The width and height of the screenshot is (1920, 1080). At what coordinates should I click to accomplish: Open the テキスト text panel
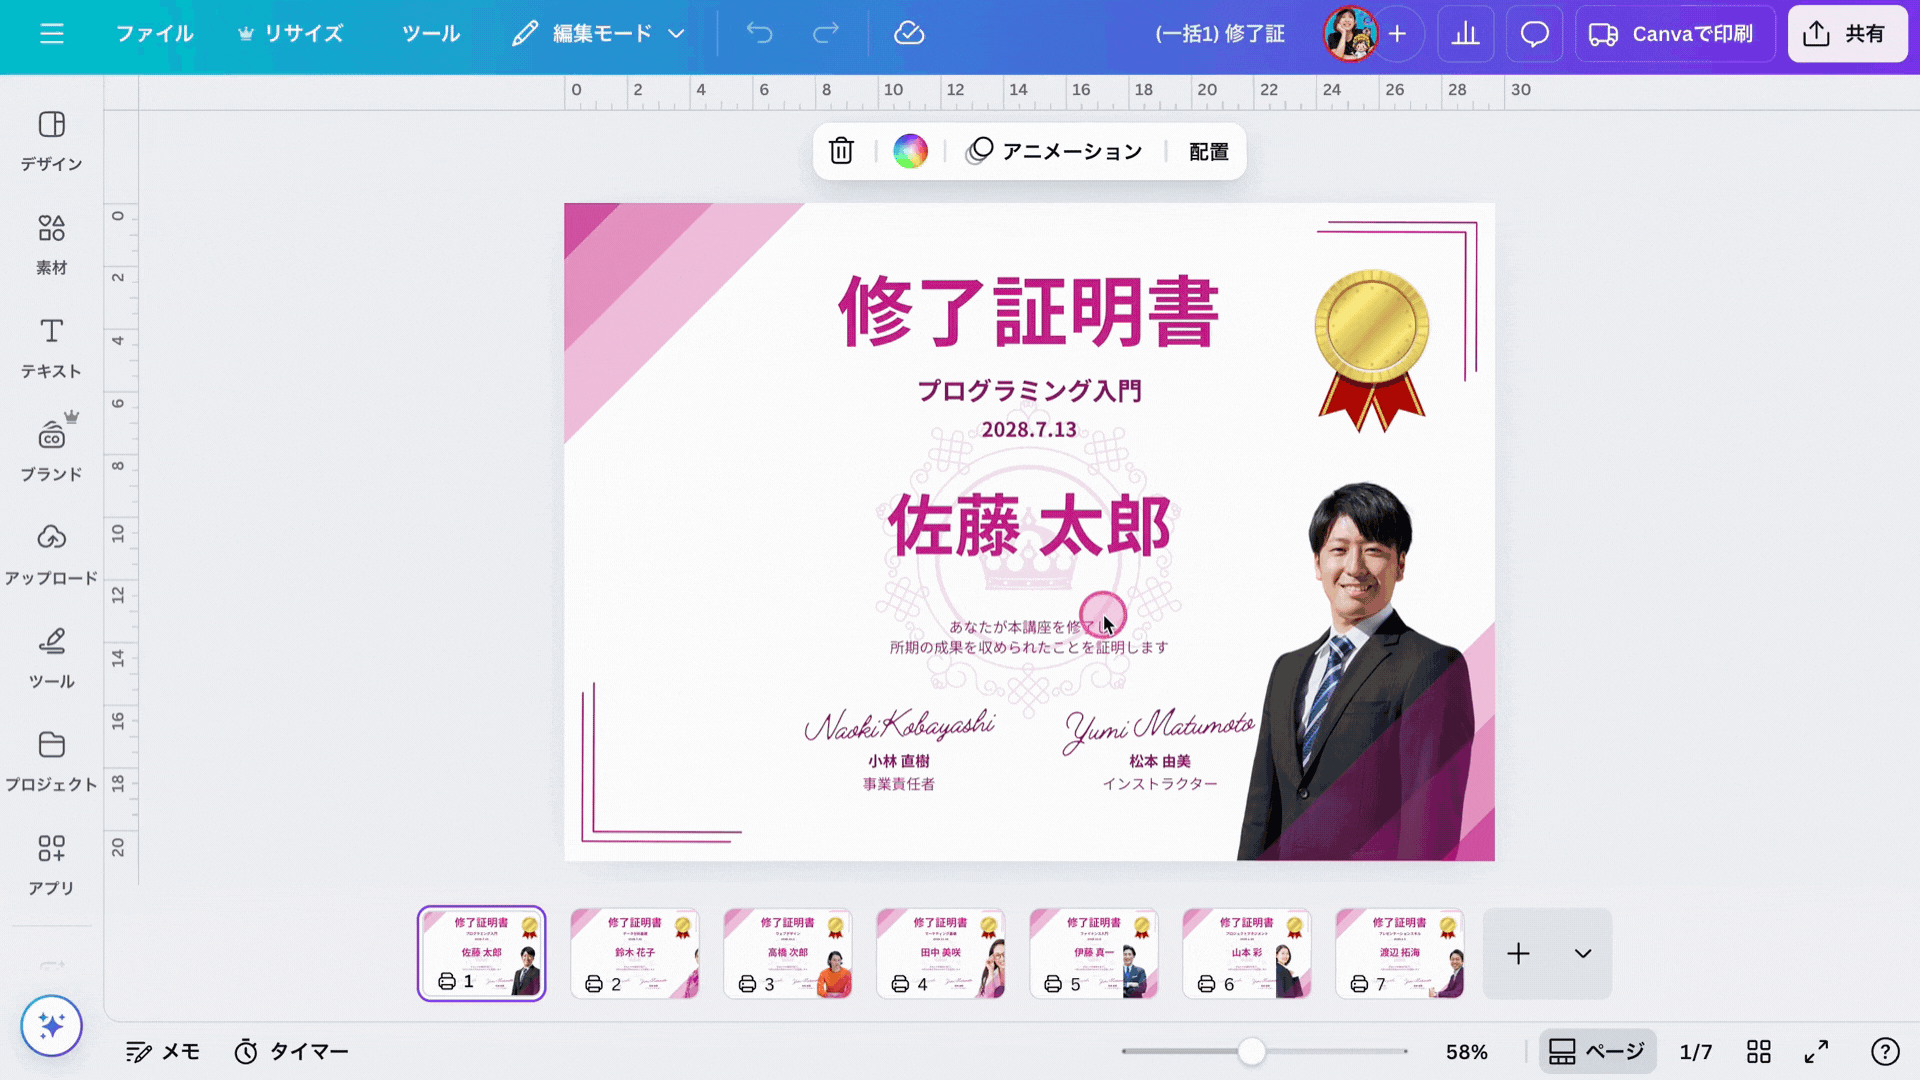click(52, 347)
